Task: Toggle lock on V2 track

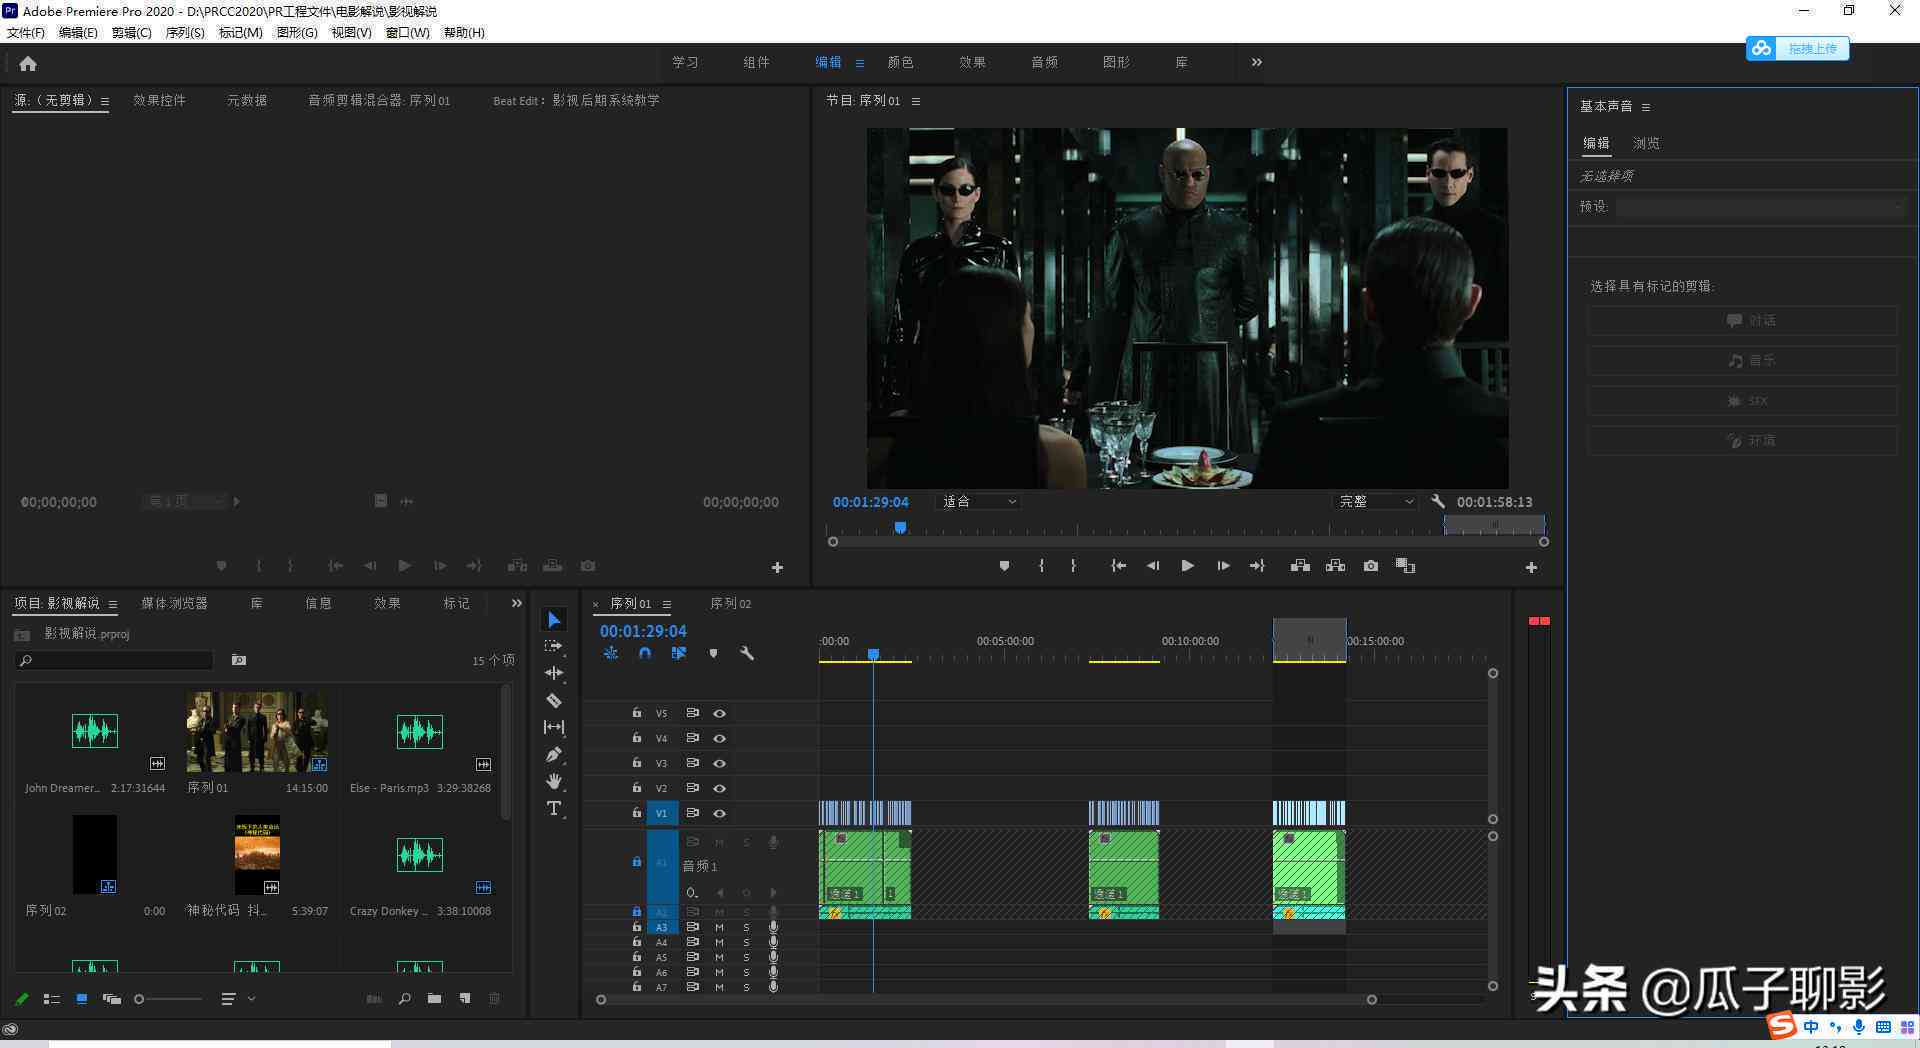Action: point(637,787)
